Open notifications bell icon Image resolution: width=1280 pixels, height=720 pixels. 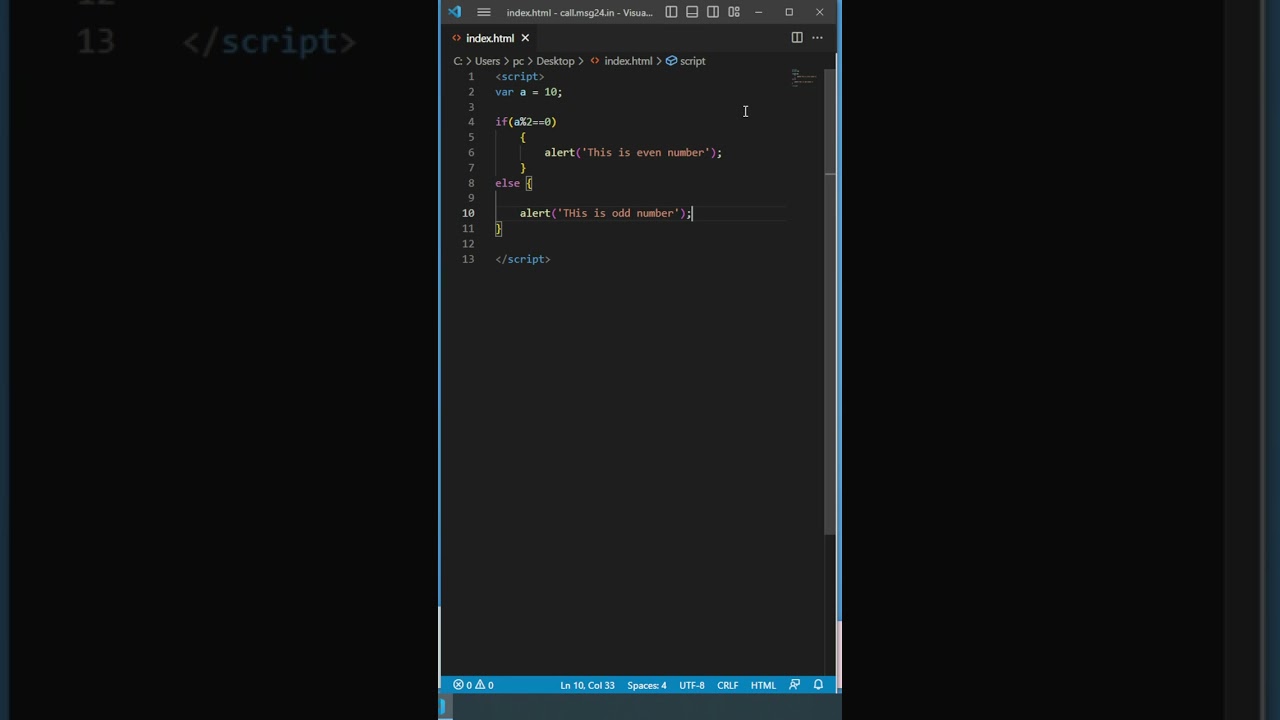818,685
